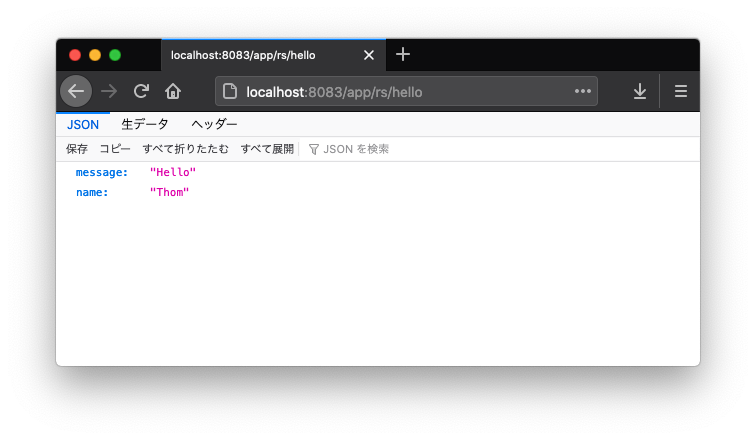Click the address bar showing localhost:8083/app/rs/hello
The image size is (756, 440).
point(406,91)
